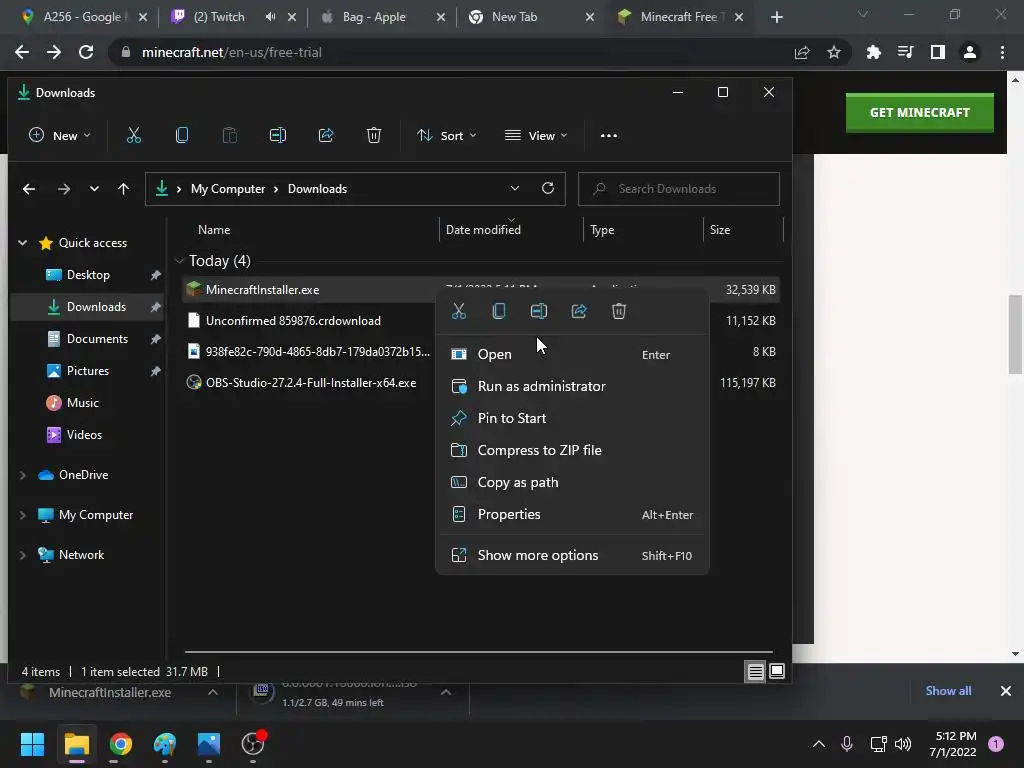Click the Rename icon in Explorer toolbar

(278, 135)
